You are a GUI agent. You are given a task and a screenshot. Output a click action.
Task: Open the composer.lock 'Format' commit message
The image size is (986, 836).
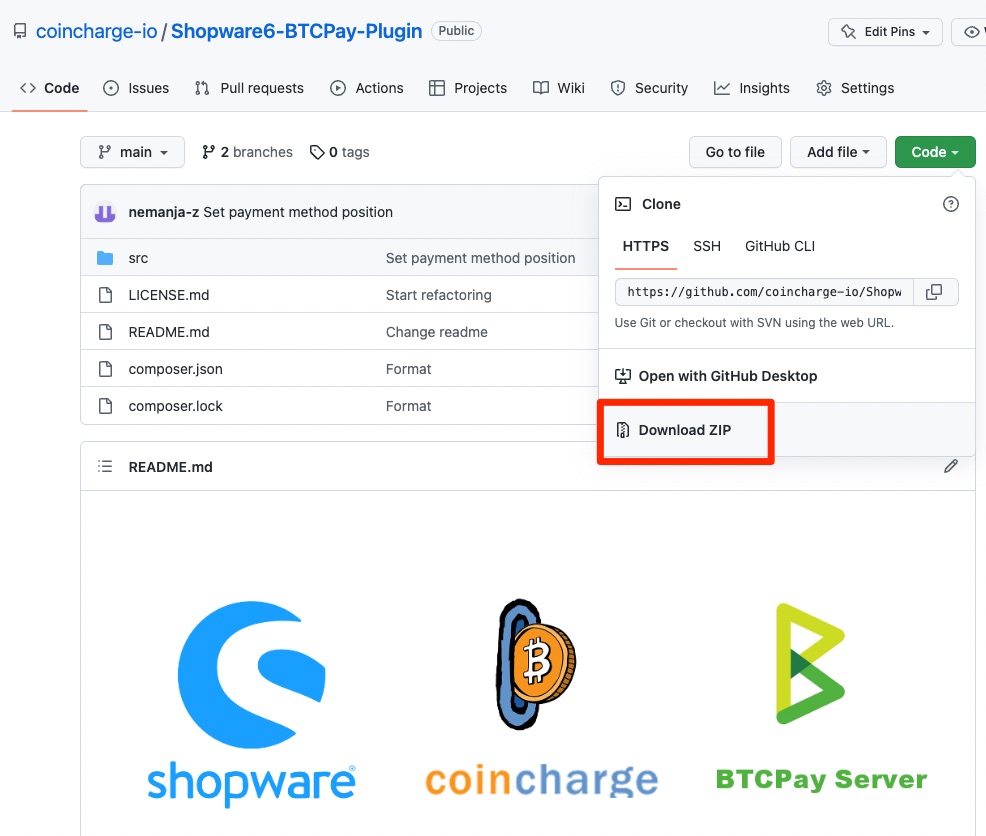tap(408, 406)
